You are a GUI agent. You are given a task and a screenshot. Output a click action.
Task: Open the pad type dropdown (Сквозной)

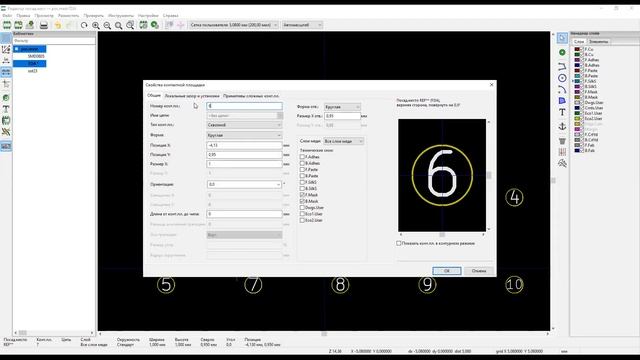244,125
